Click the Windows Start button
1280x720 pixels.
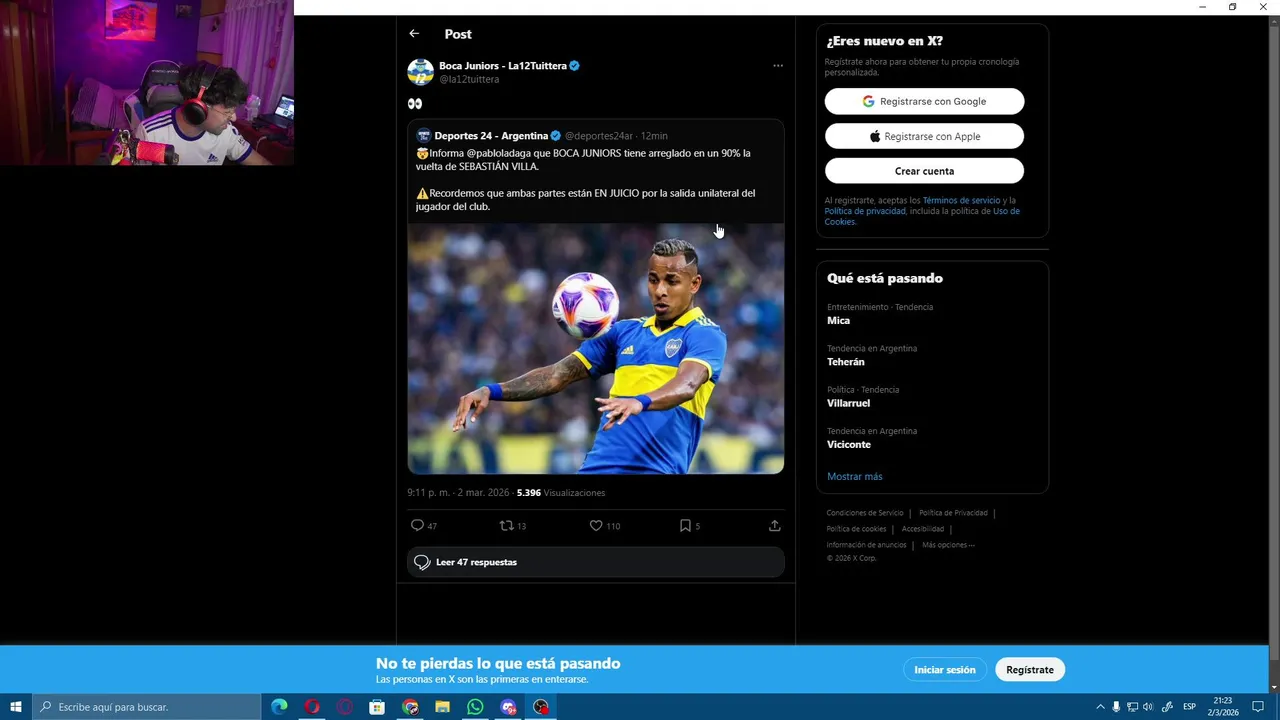pos(16,707)
